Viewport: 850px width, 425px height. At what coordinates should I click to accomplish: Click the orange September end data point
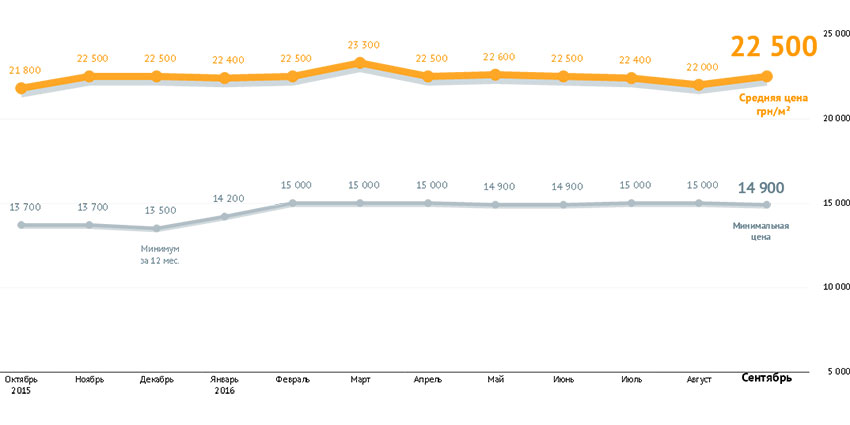767,76
